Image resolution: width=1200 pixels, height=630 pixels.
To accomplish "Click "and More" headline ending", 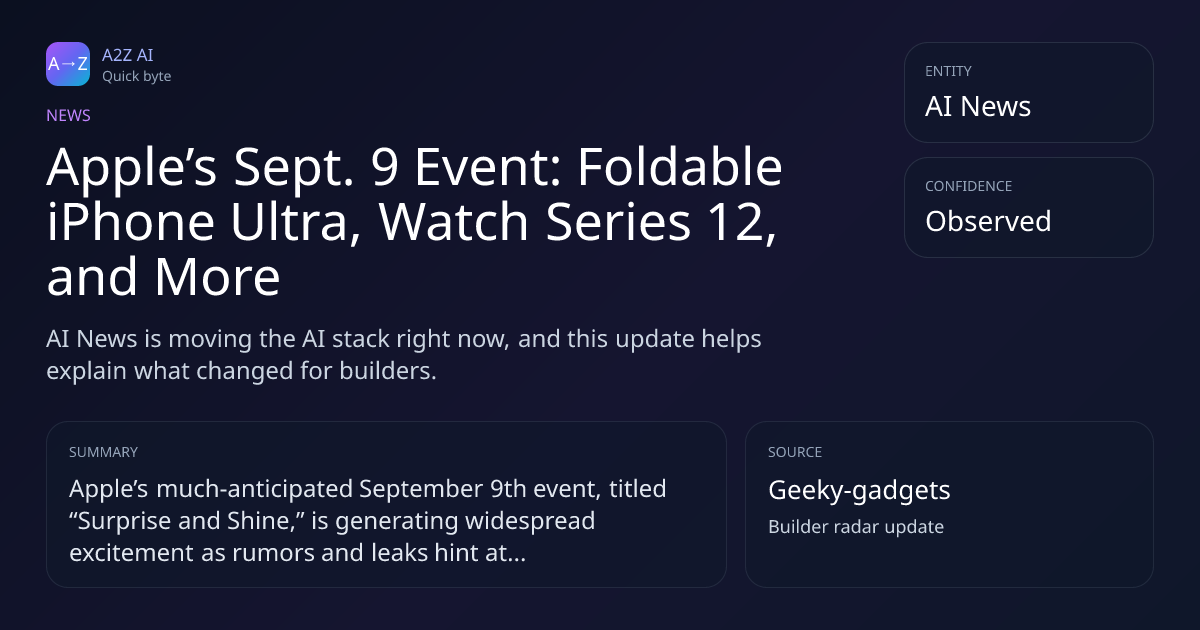I will (x=163, y=278).
